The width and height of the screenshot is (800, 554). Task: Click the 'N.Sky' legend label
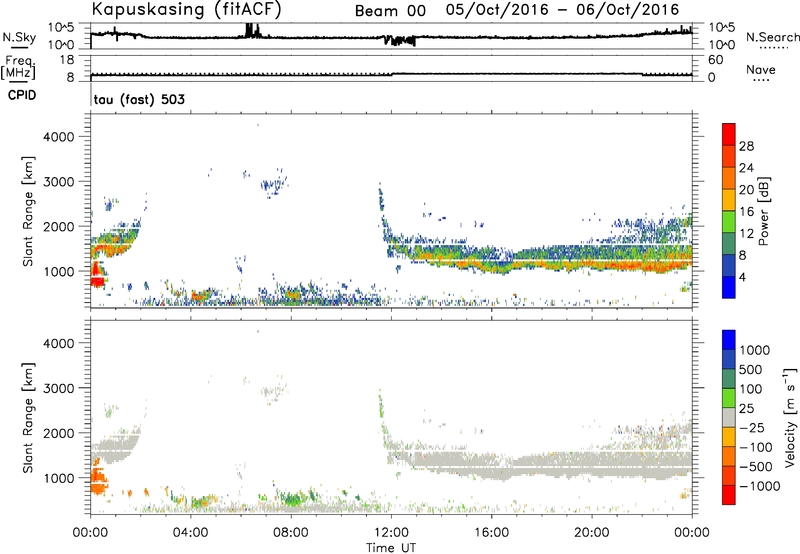[19, 37]
